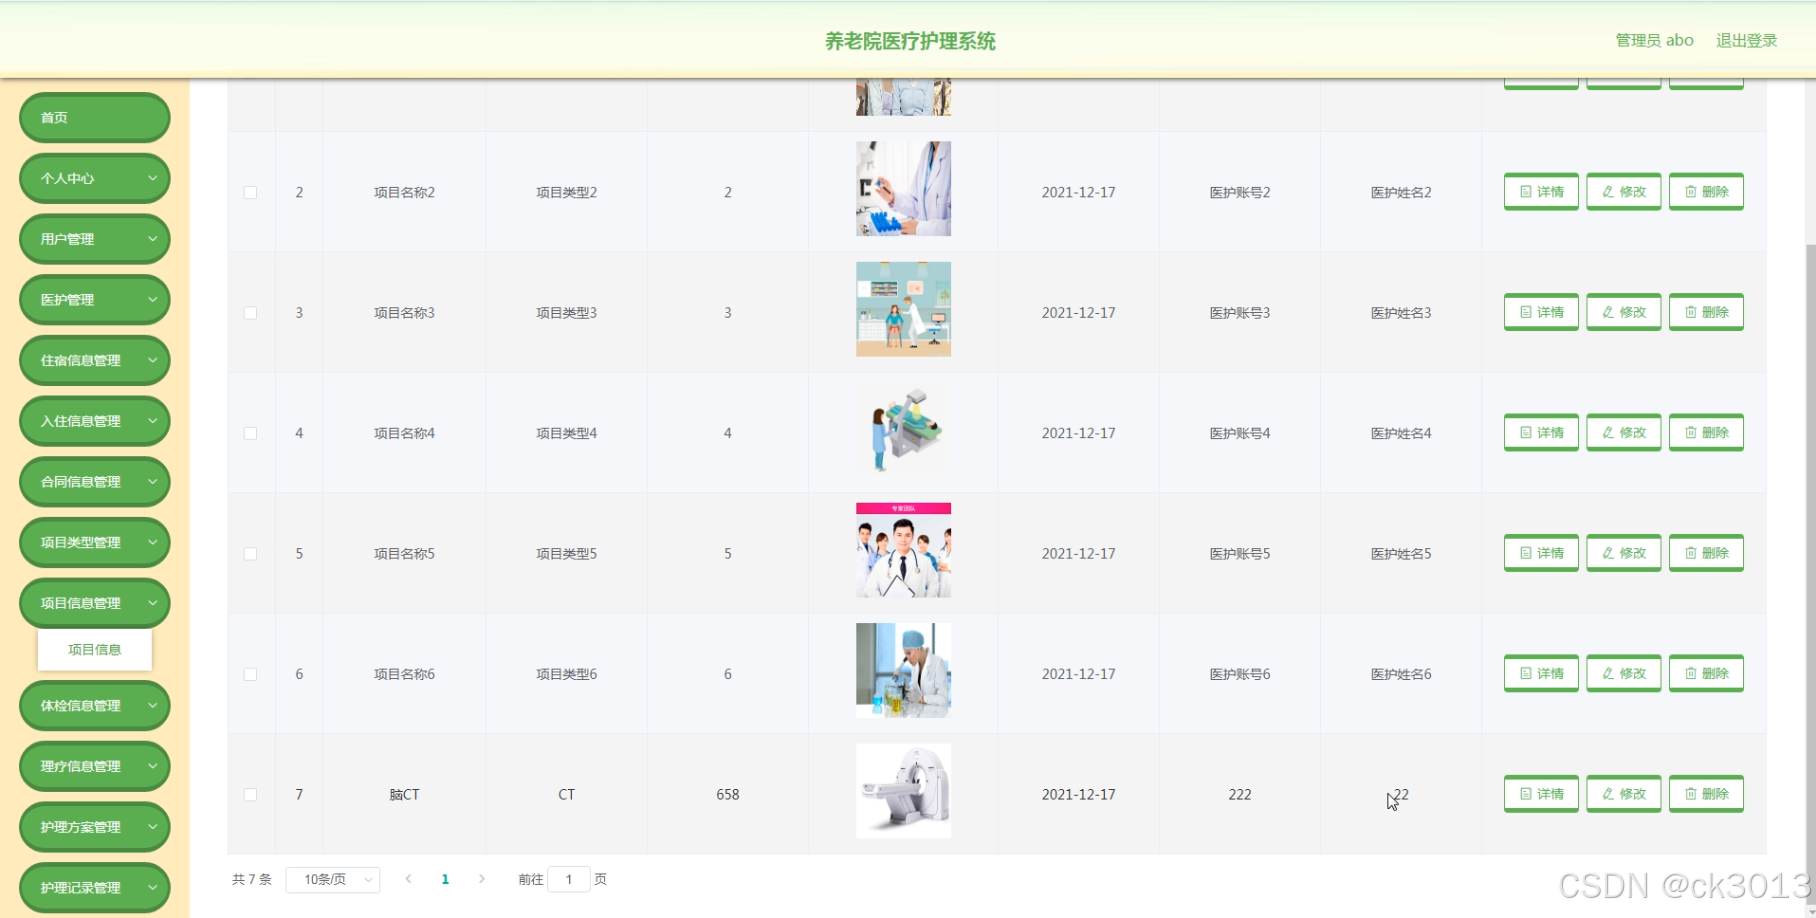
Task: Show details for 项目名称5
Action: [1541, 553]
